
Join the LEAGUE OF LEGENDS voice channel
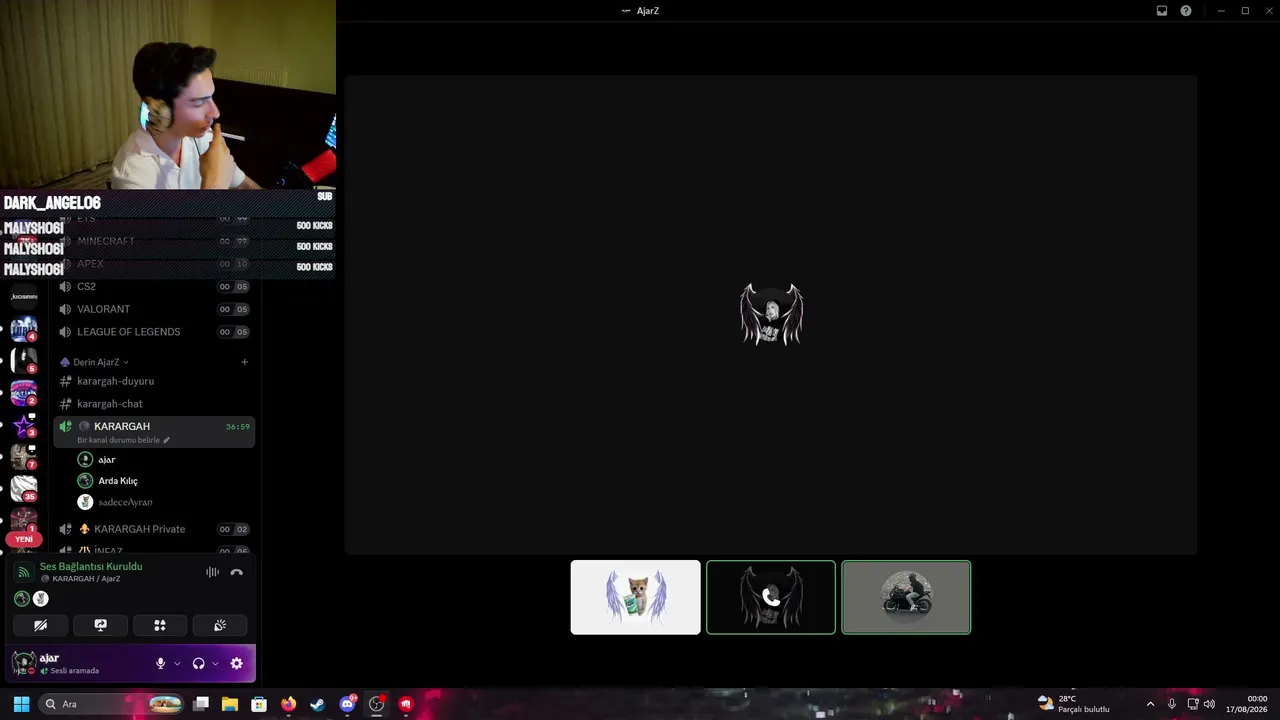(154, 332)
